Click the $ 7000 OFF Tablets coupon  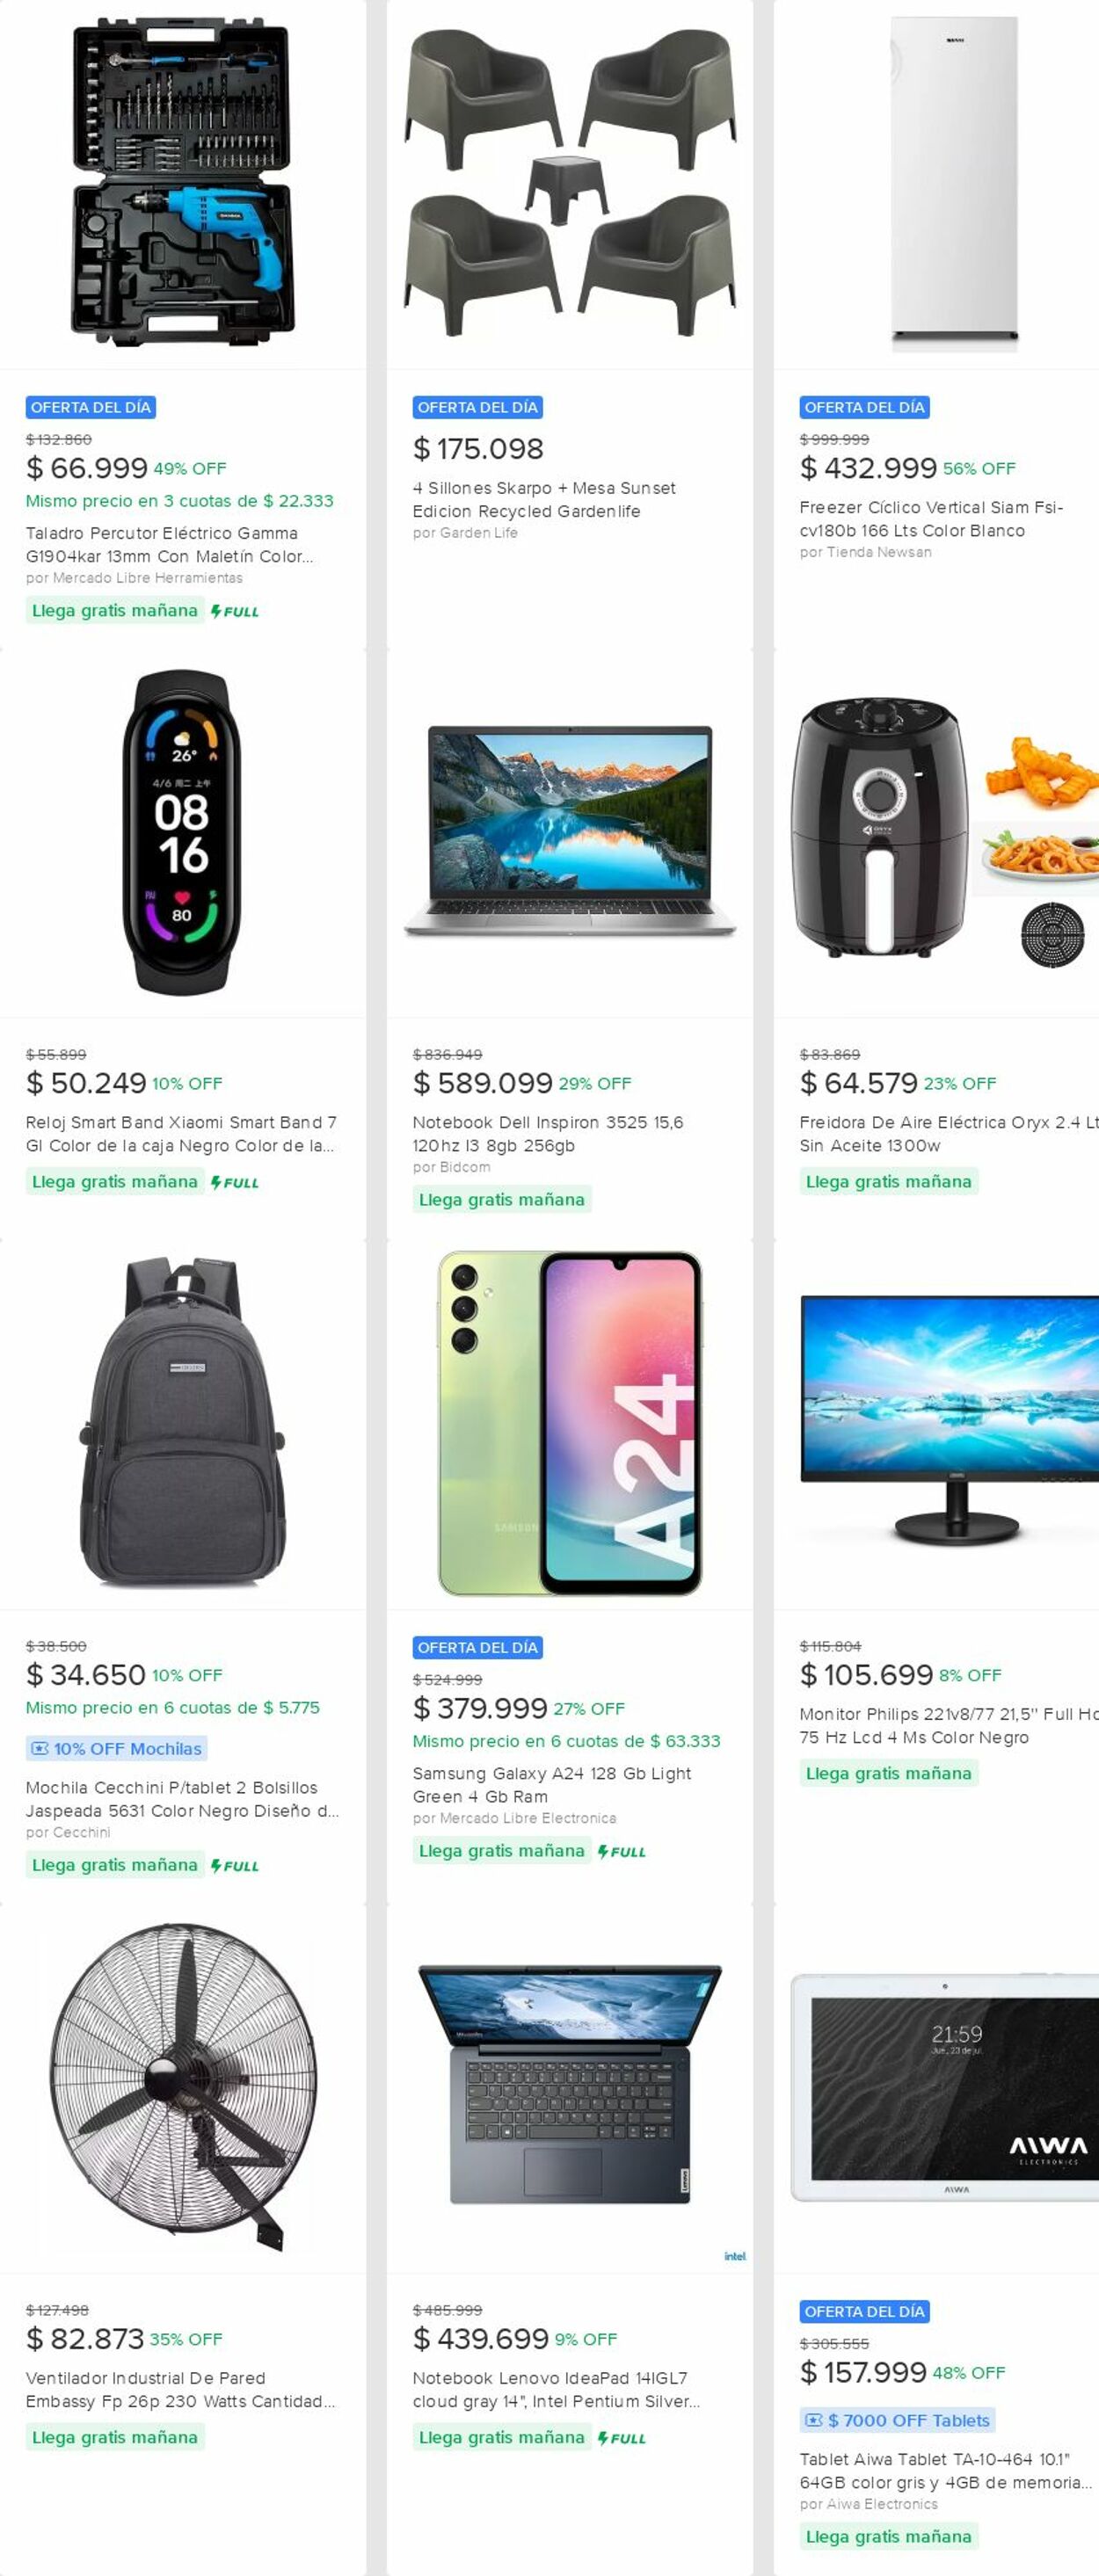point(897,2420)
